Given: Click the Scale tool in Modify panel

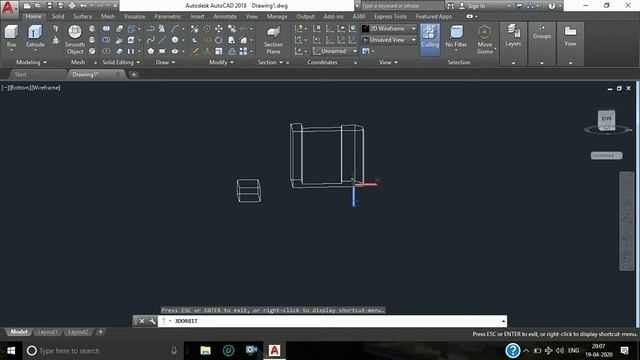Looking at the screenshot, I should (x=219, y=51).
